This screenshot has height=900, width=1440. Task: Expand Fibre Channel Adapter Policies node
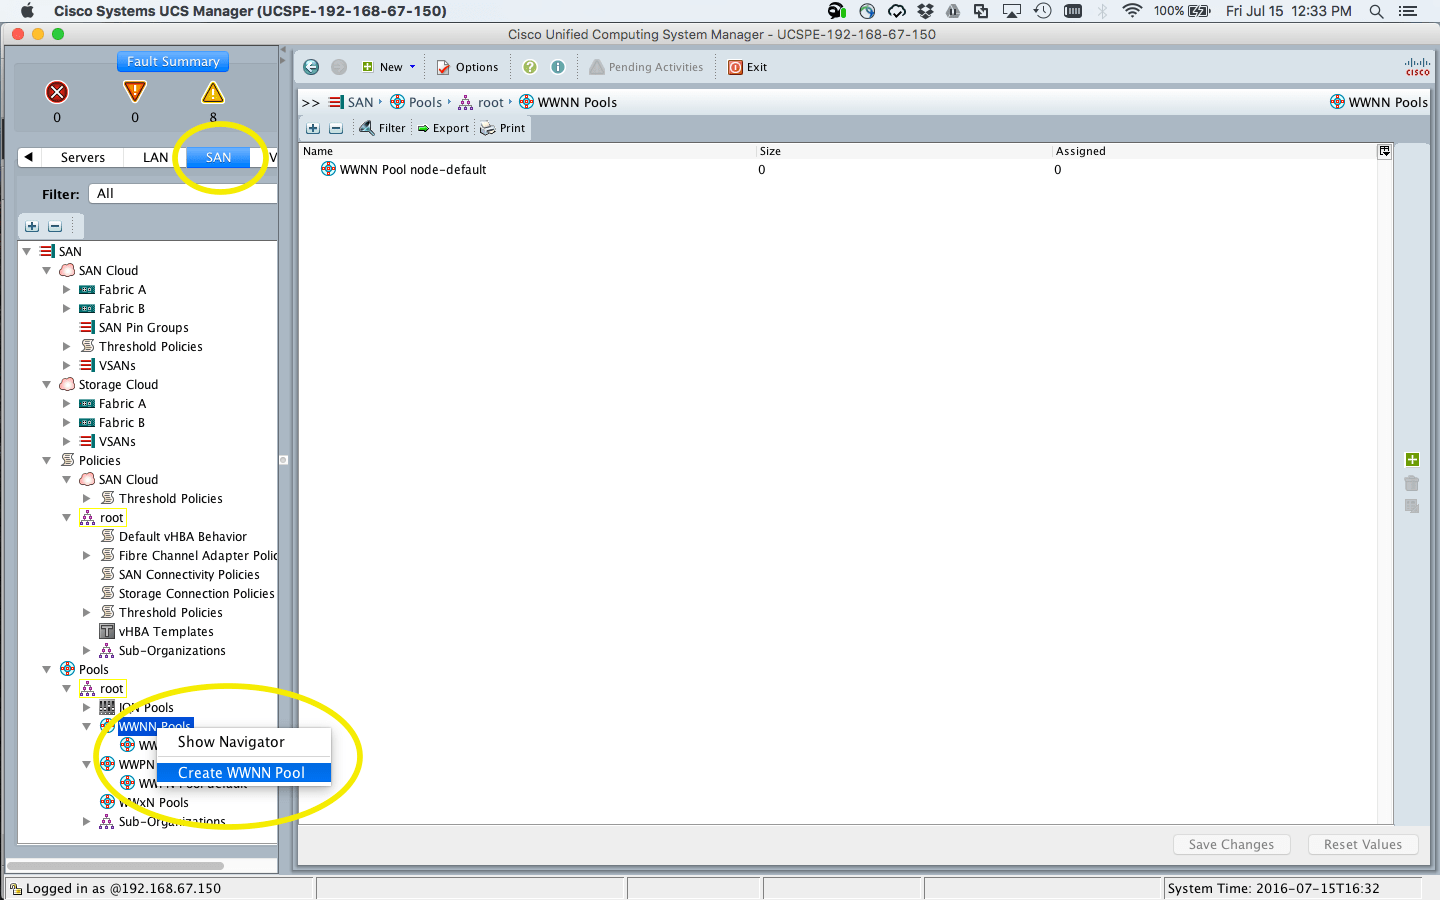[x=87, y=556]
